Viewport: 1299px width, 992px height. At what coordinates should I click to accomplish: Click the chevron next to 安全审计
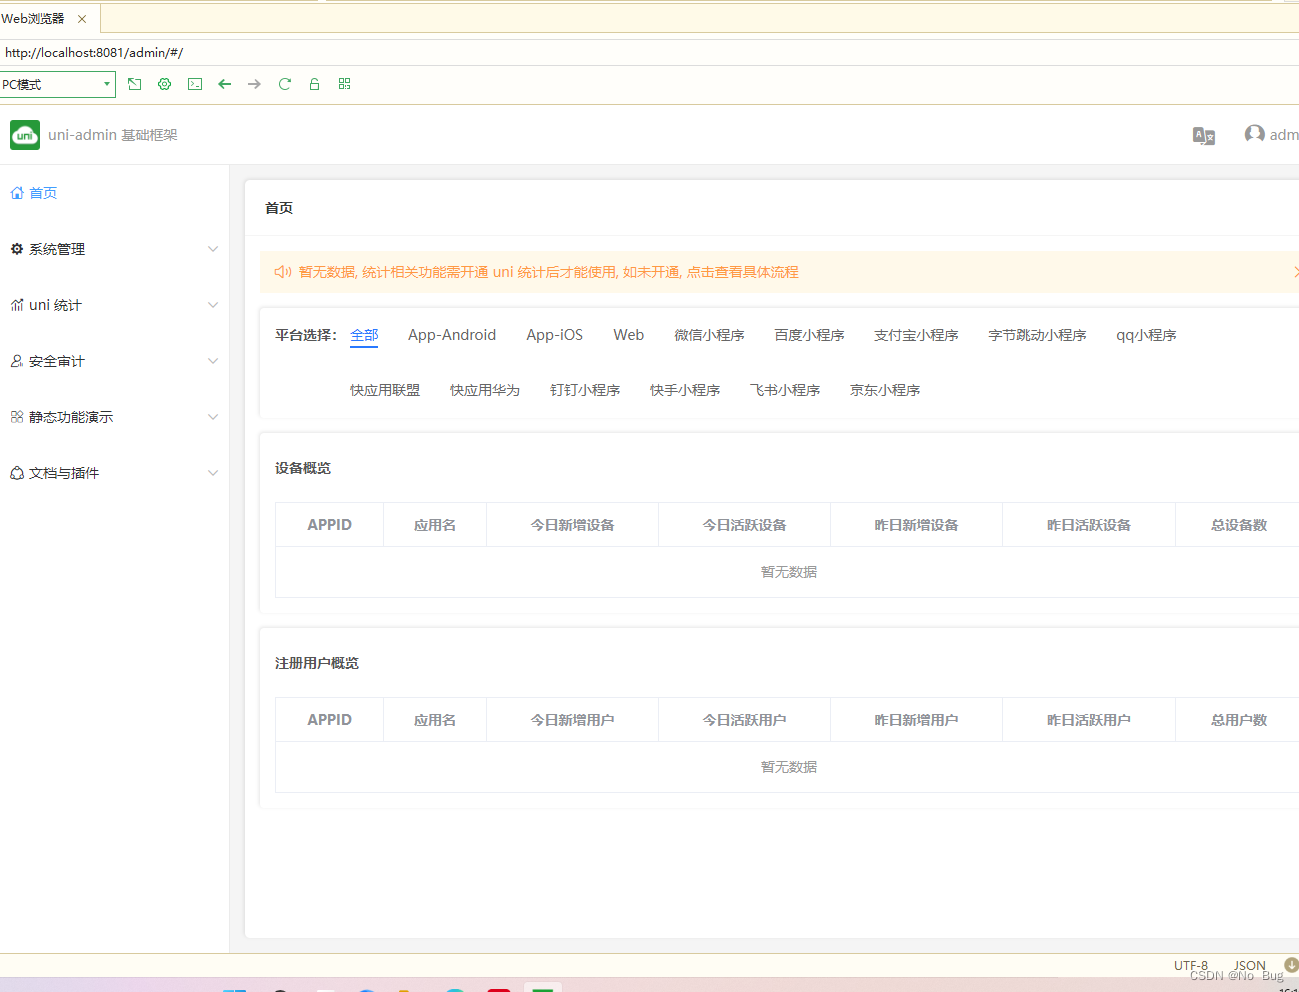click(x=213, y=361)
